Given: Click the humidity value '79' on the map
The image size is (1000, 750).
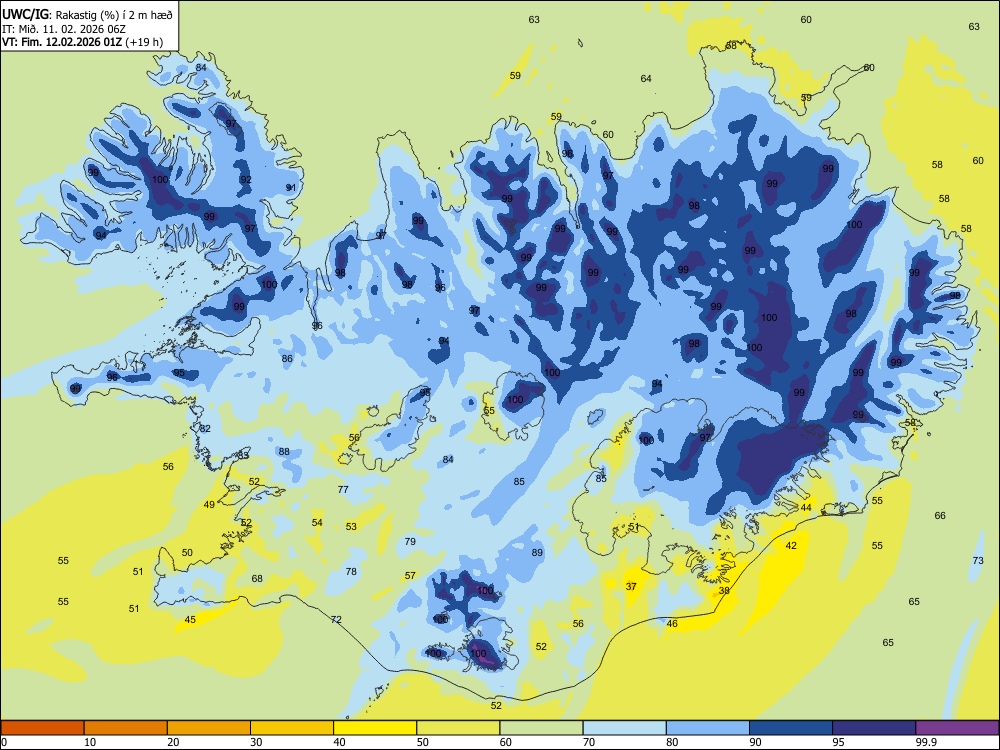Looking at the screenshot, I should (410, 541).
